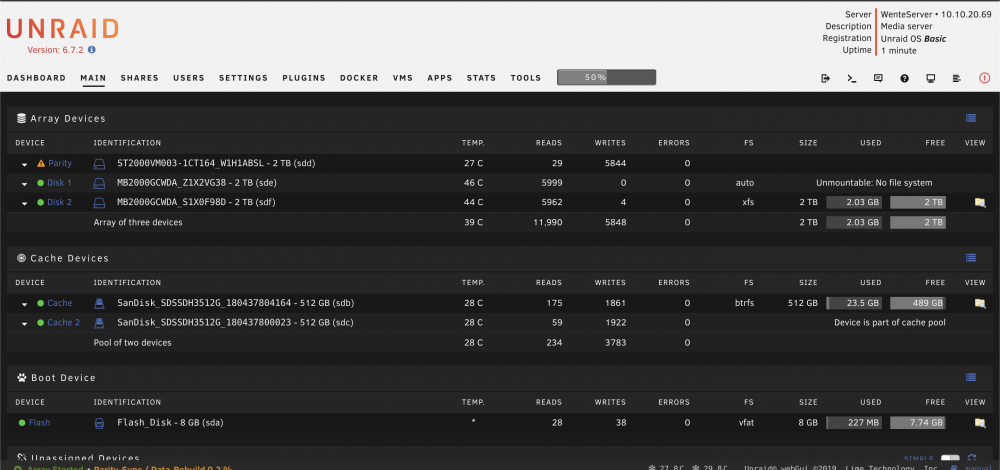Open the feedback speech-bubble icon
Viewport: 1000px width, 470px height.
878,78
